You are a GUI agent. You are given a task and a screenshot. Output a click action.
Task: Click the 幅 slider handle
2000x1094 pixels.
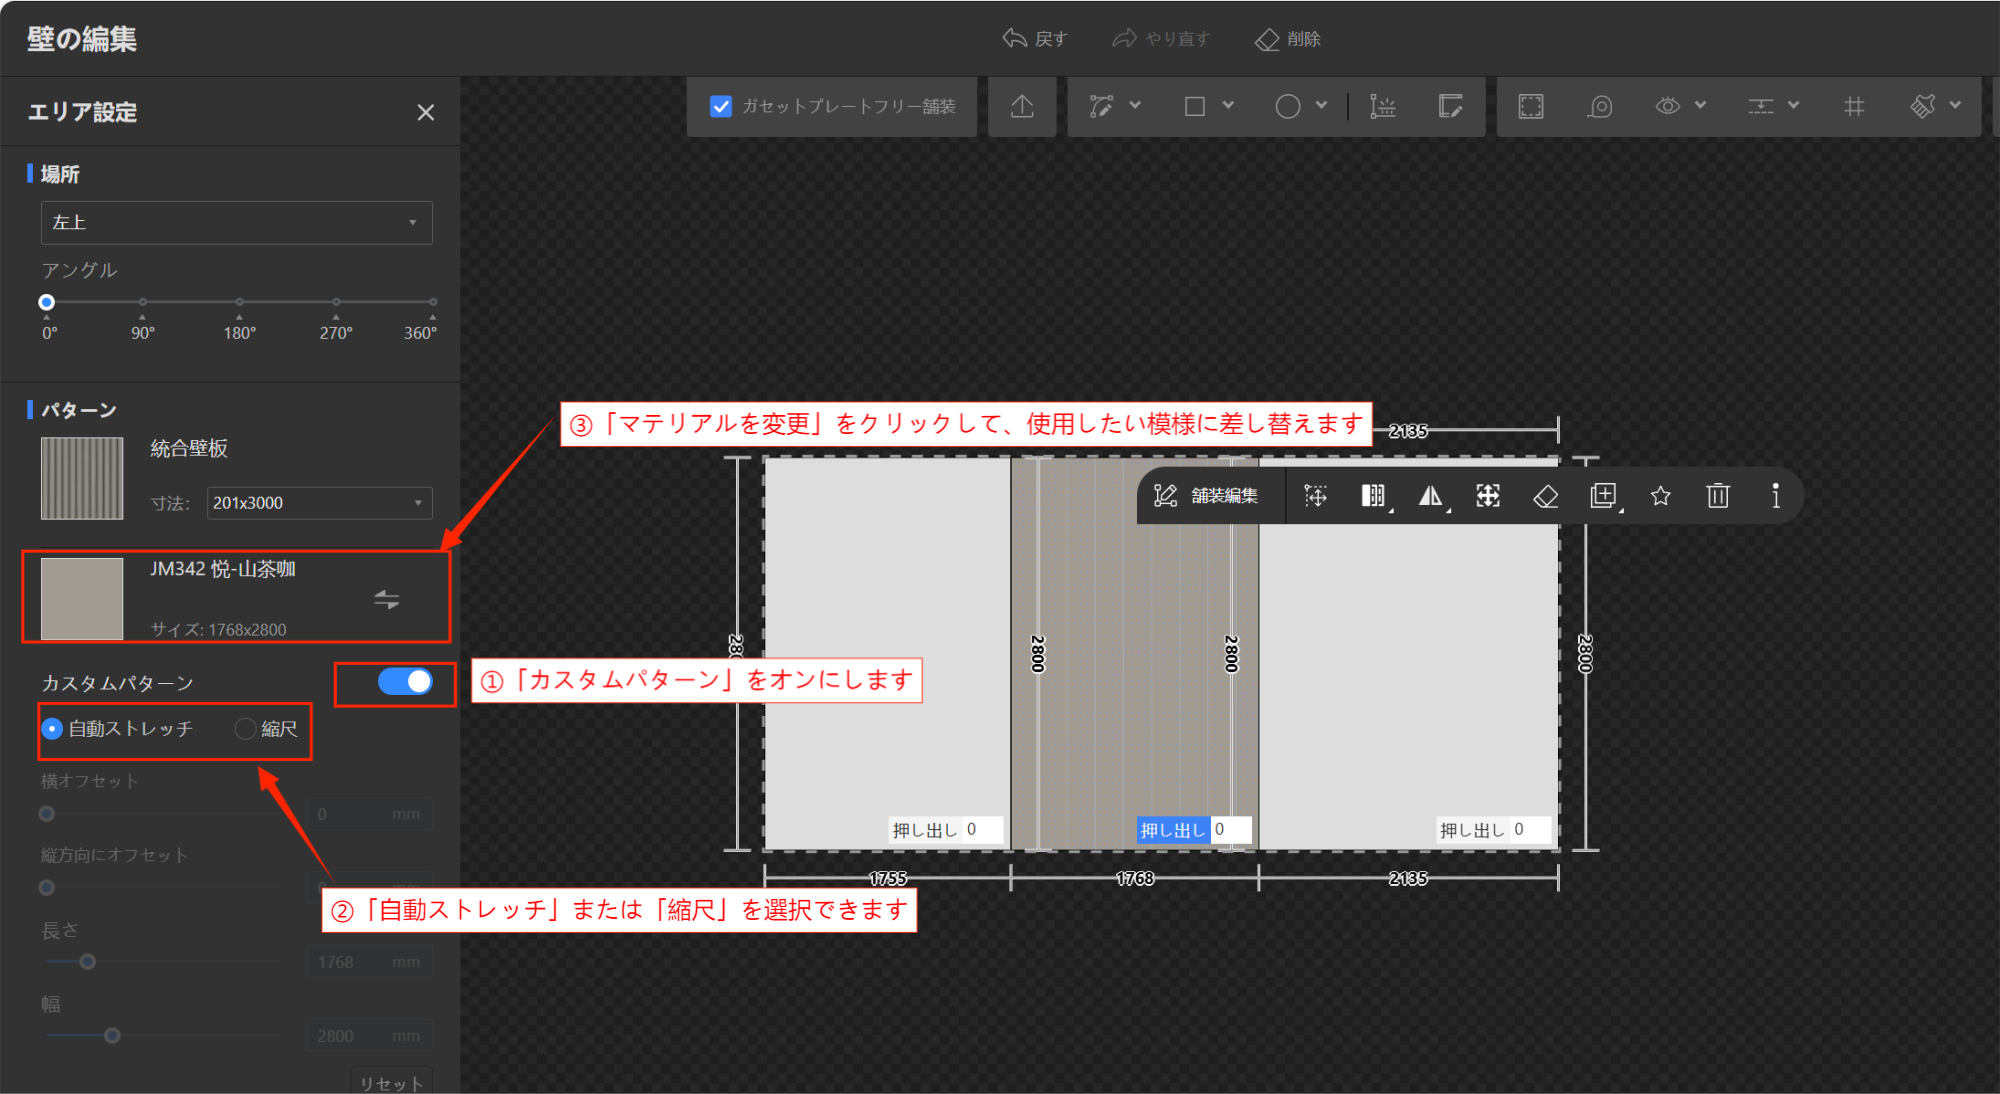point(112,1036)
